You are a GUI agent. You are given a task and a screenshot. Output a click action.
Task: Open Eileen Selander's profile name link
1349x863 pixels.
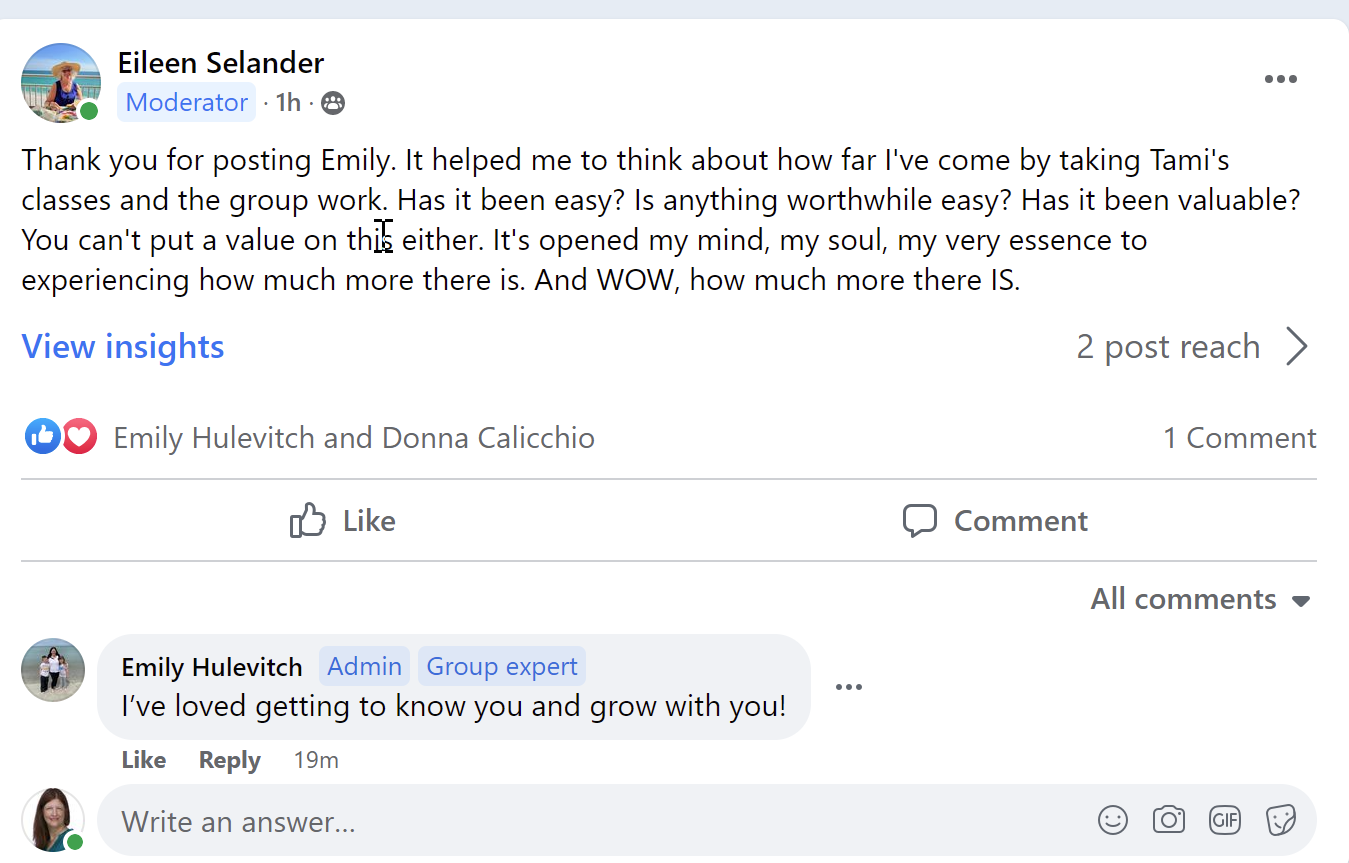[x=221, y=63]
